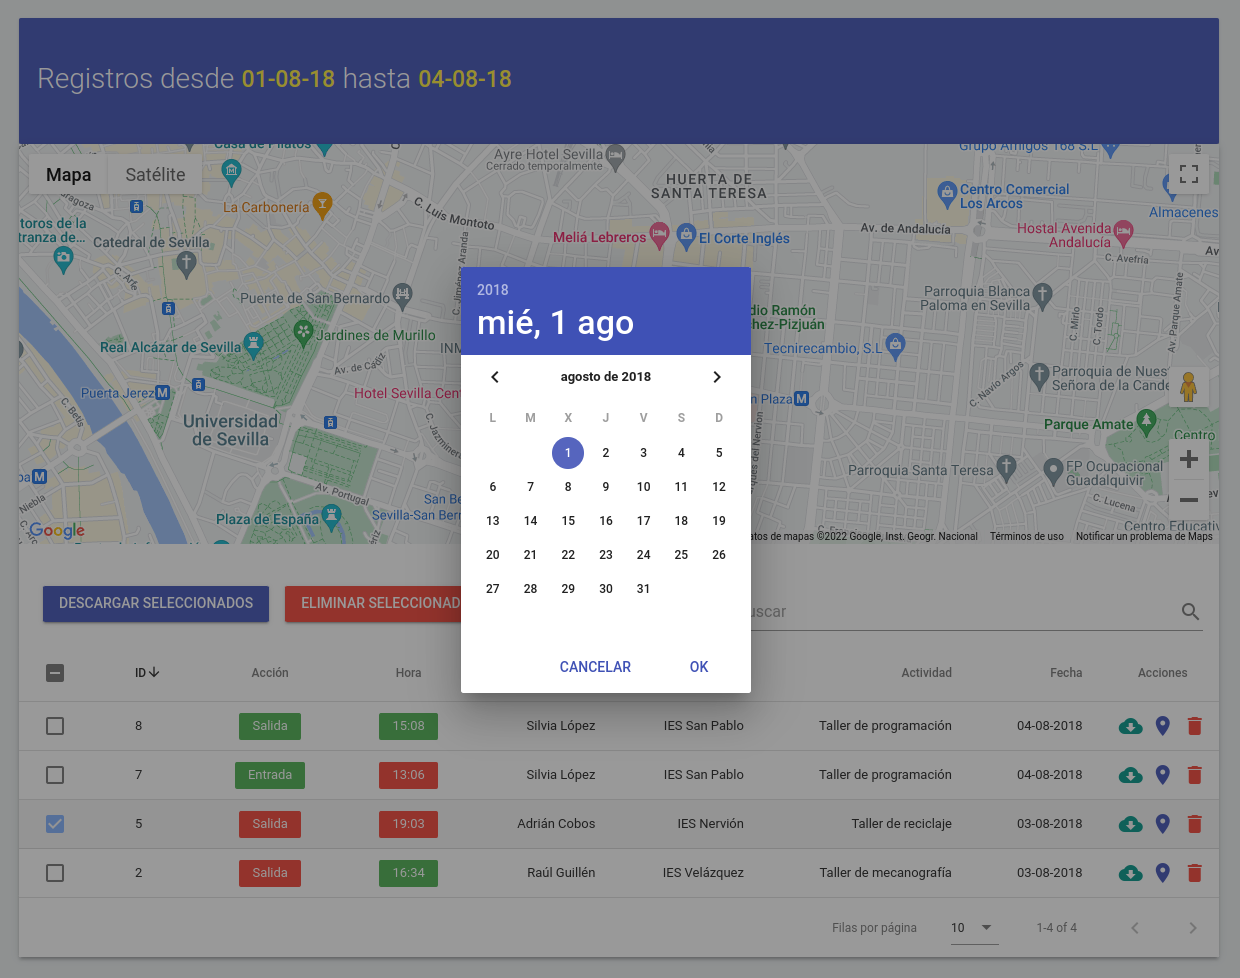This screenshot has height=978, width=1240.
Task: Click end date 04-08-18 in header
Action: [465, 79]
